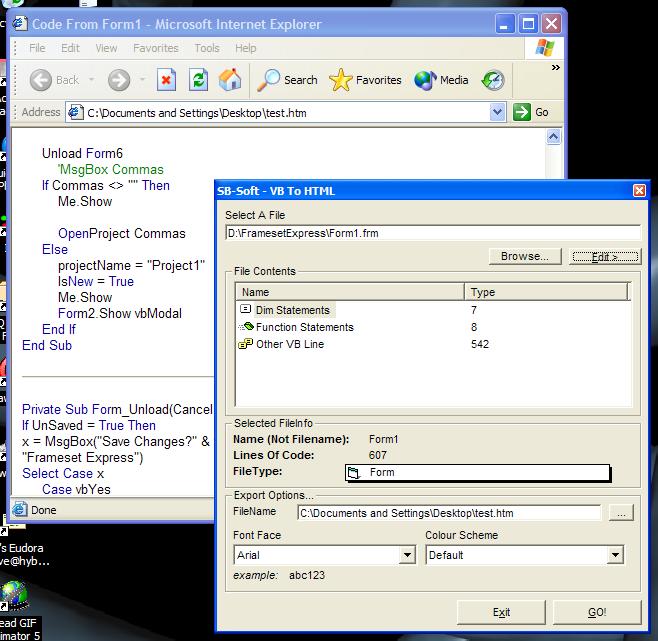This screenshot has height=641, width=658.
Task: Click the export FileName text field
Action: [x=449, y=513]
